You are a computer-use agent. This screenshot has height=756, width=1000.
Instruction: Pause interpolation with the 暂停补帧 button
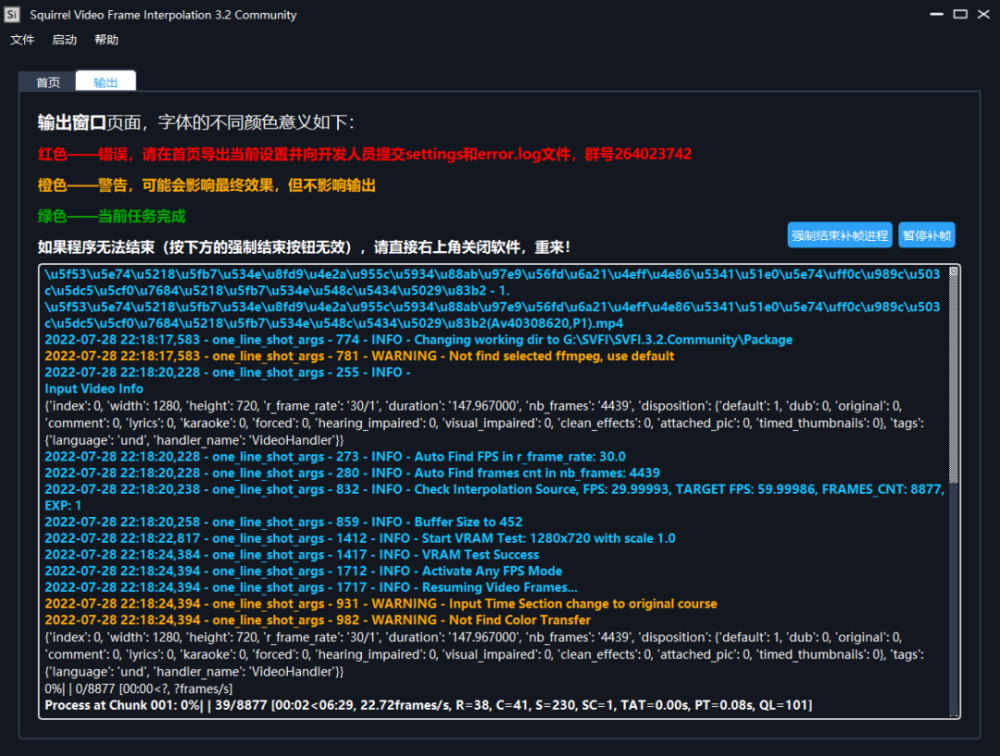[x=926, y=236]
